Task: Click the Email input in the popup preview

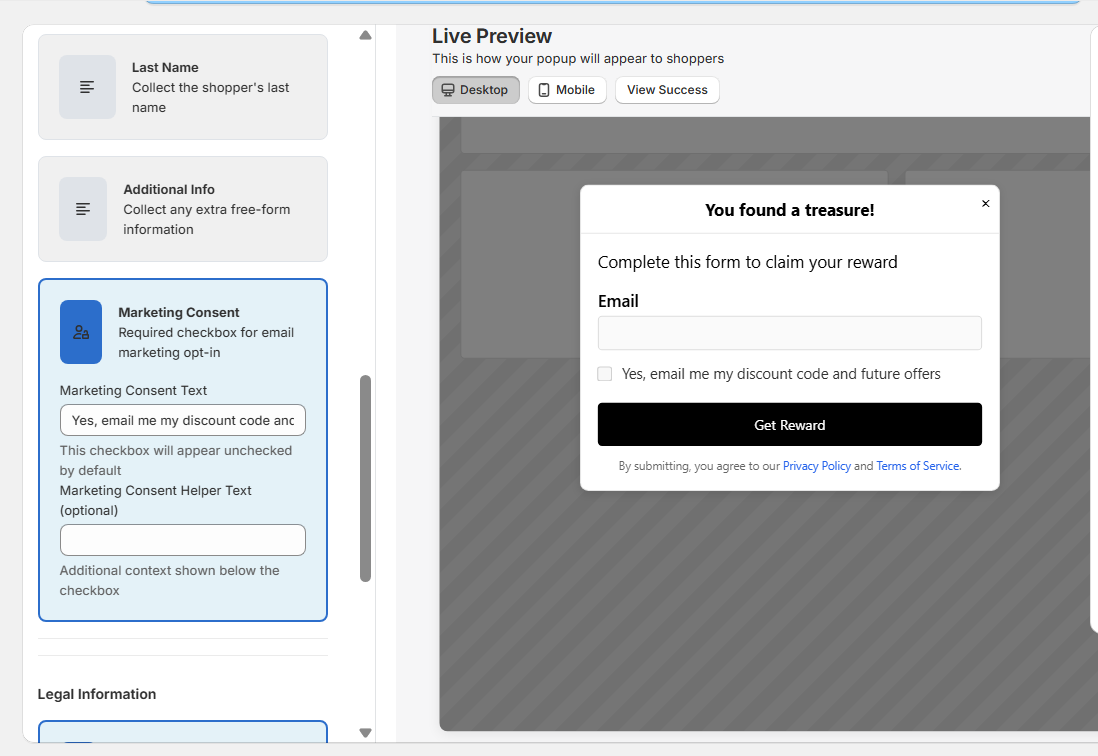Action: coord(789,332)
